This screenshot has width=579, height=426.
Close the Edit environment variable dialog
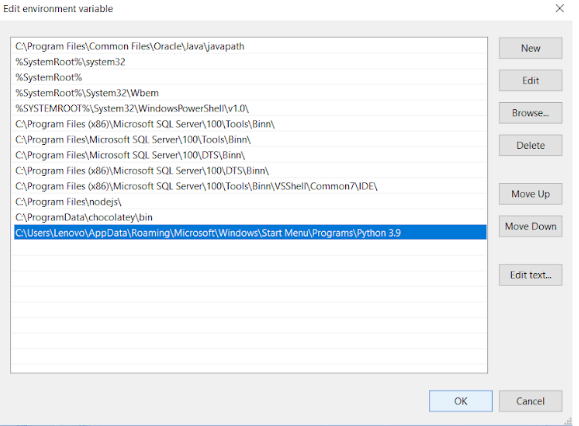559,8
